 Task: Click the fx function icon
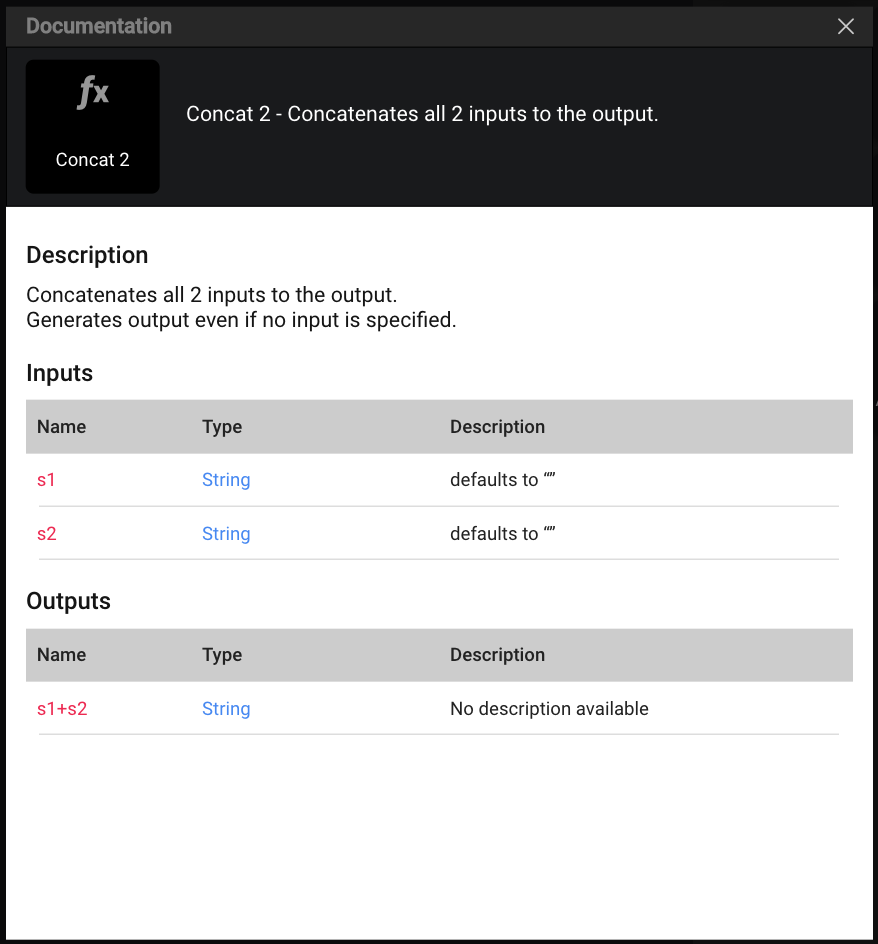click(x=93, y=94)
